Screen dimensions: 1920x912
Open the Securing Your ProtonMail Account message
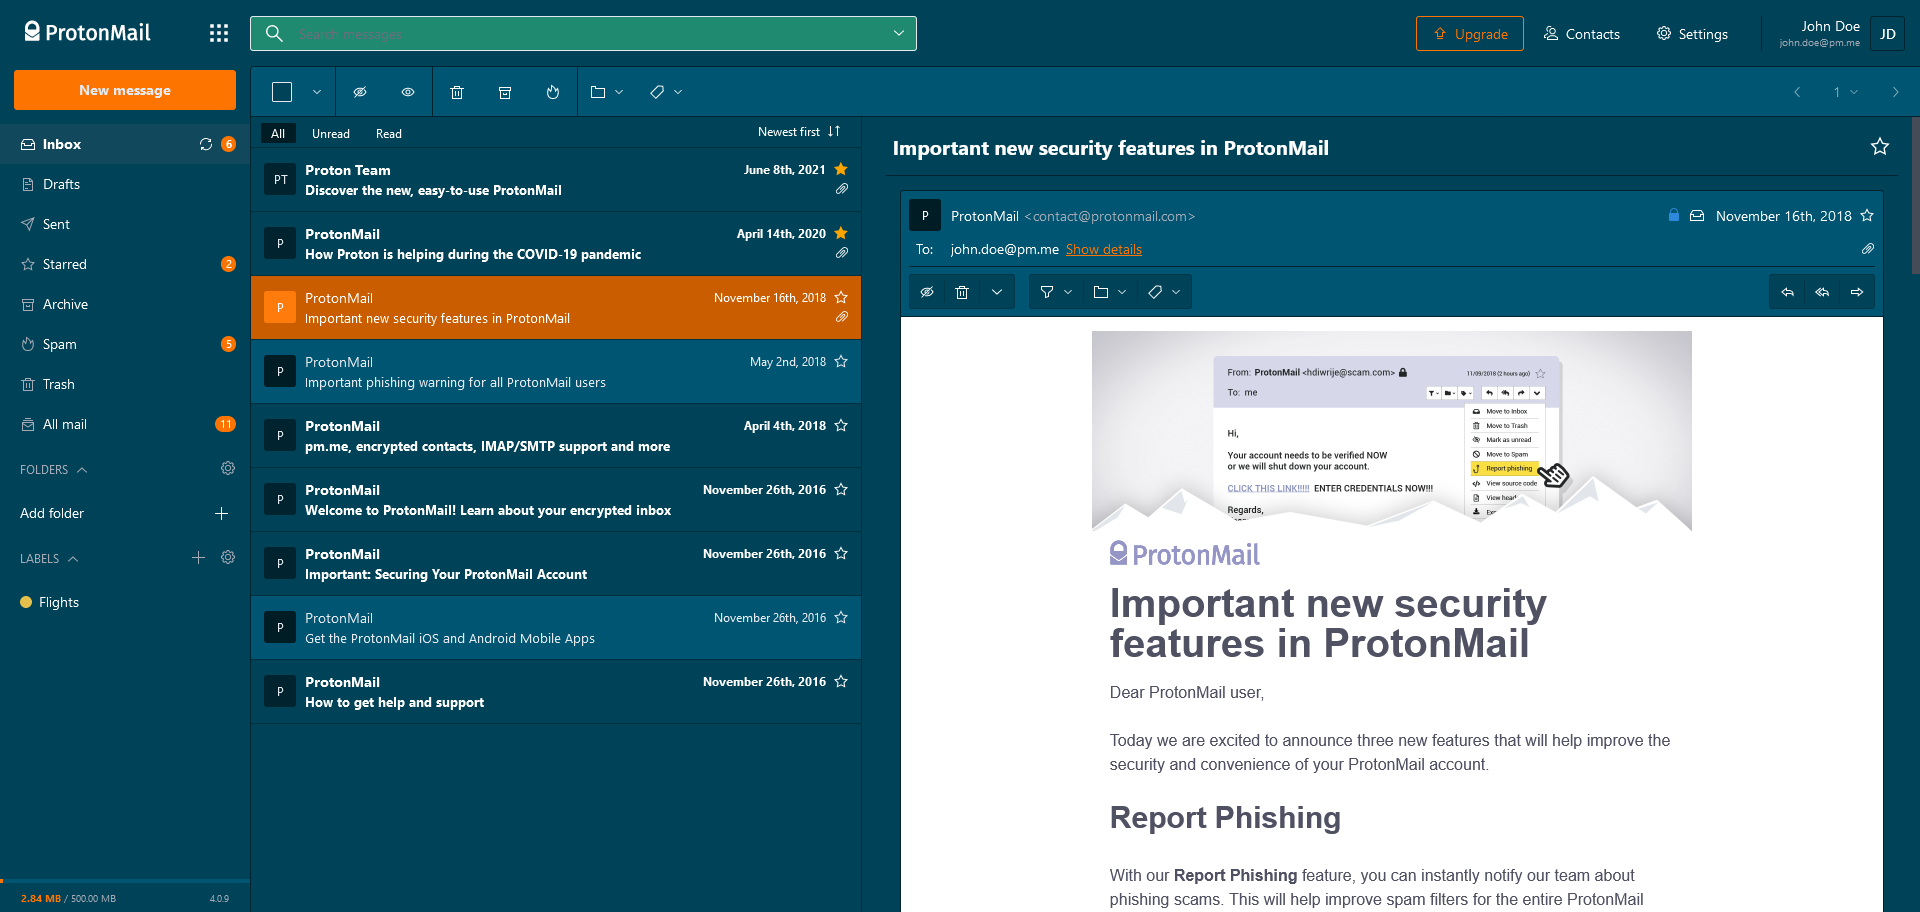point(556,564)
